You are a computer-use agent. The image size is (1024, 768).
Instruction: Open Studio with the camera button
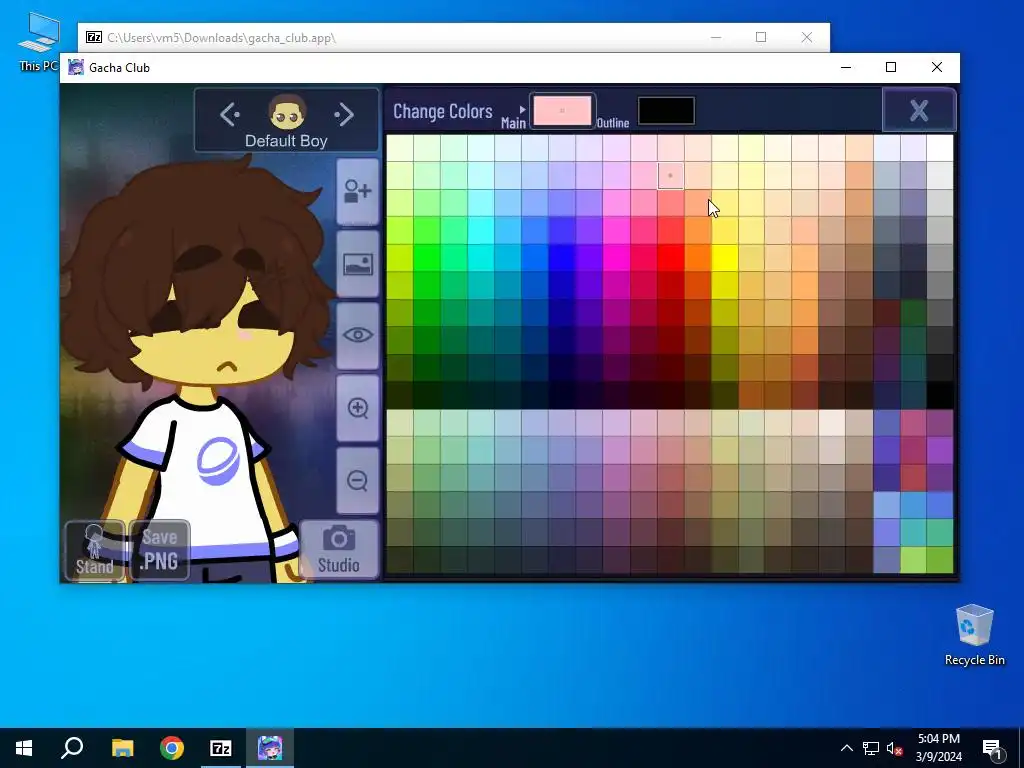339,549
